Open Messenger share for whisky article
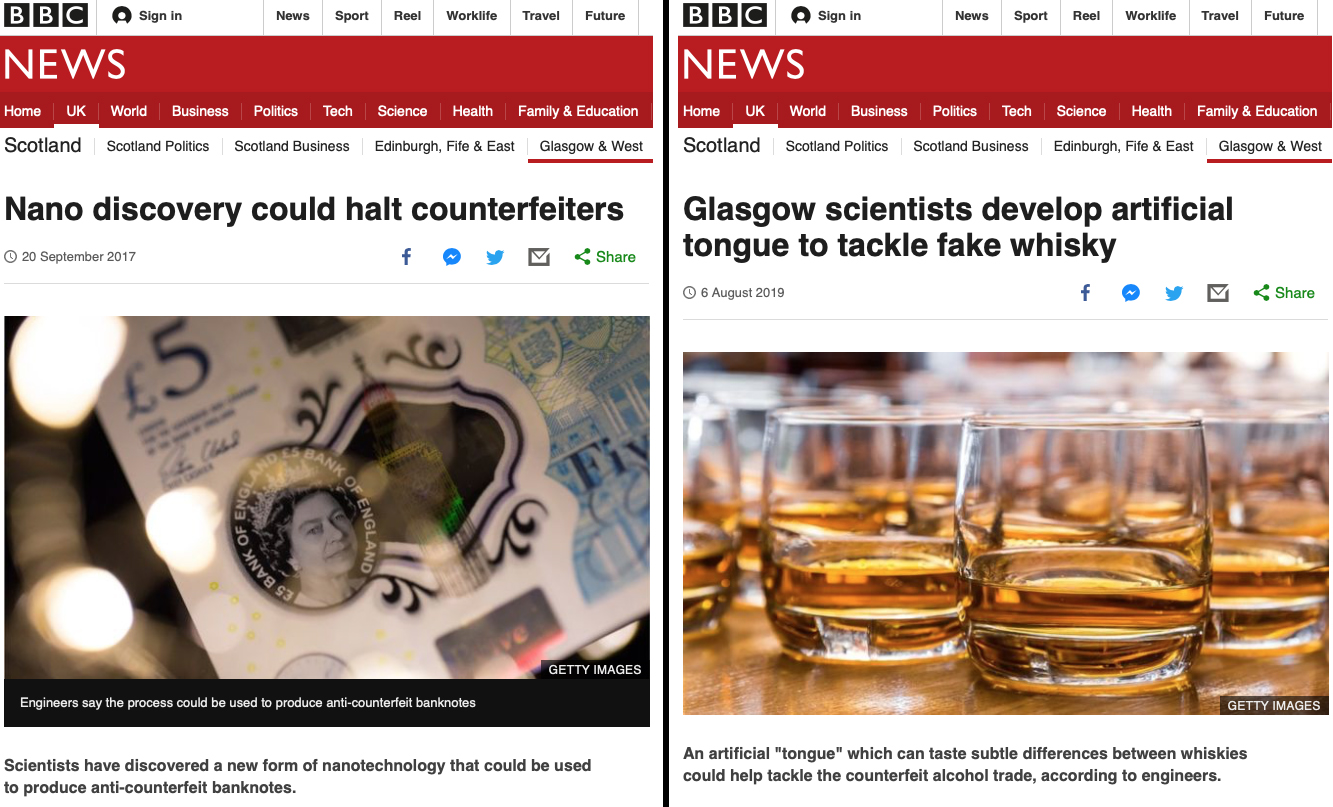This screenshot has height=807, width=1333. click(1131, 293)
